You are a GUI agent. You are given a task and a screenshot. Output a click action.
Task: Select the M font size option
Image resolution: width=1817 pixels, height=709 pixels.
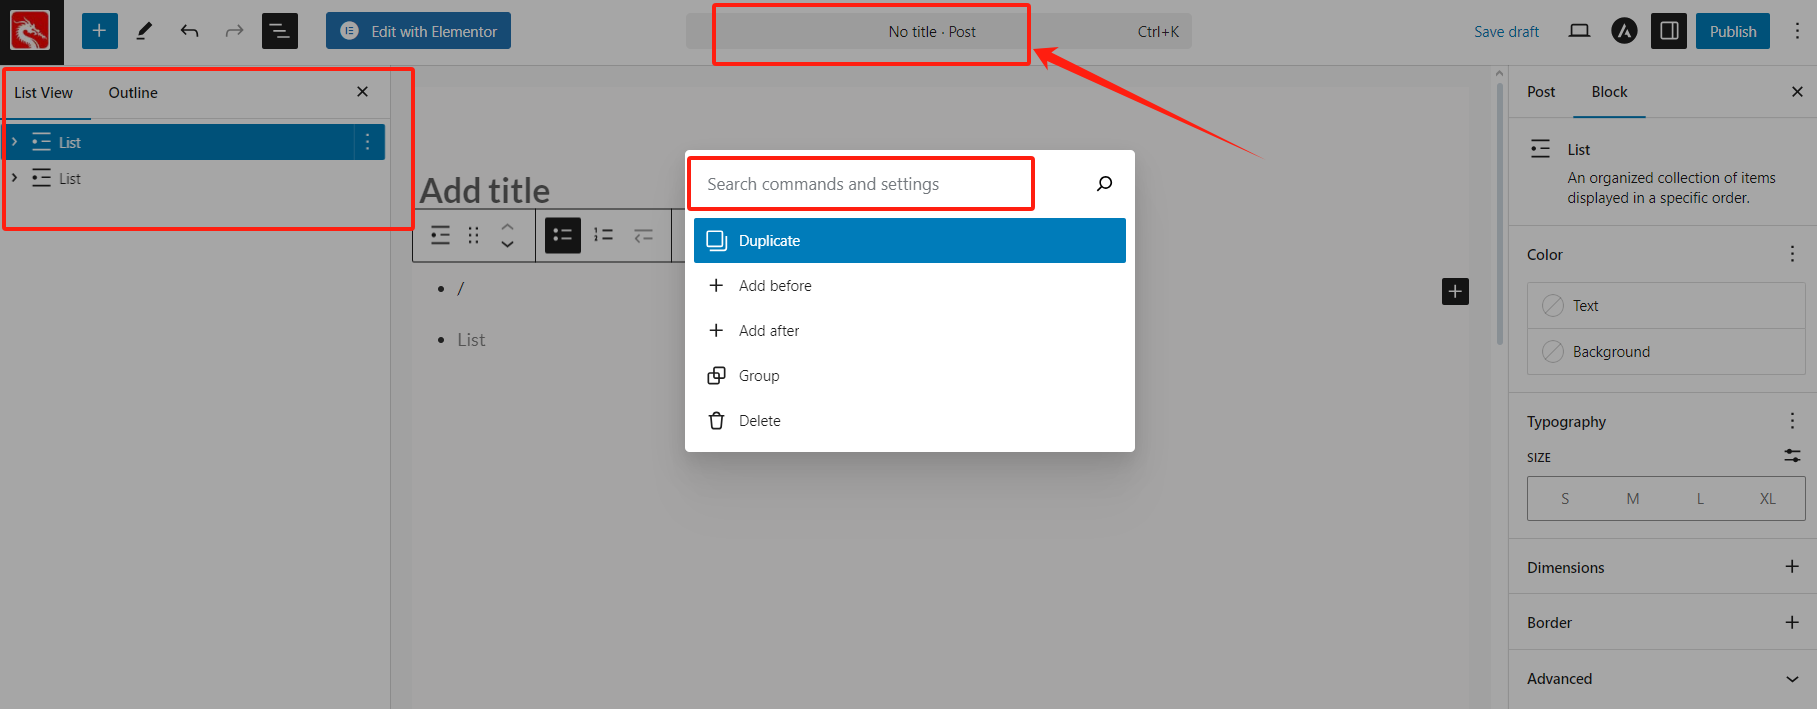pyautogui.click(x=1632, y=499)
